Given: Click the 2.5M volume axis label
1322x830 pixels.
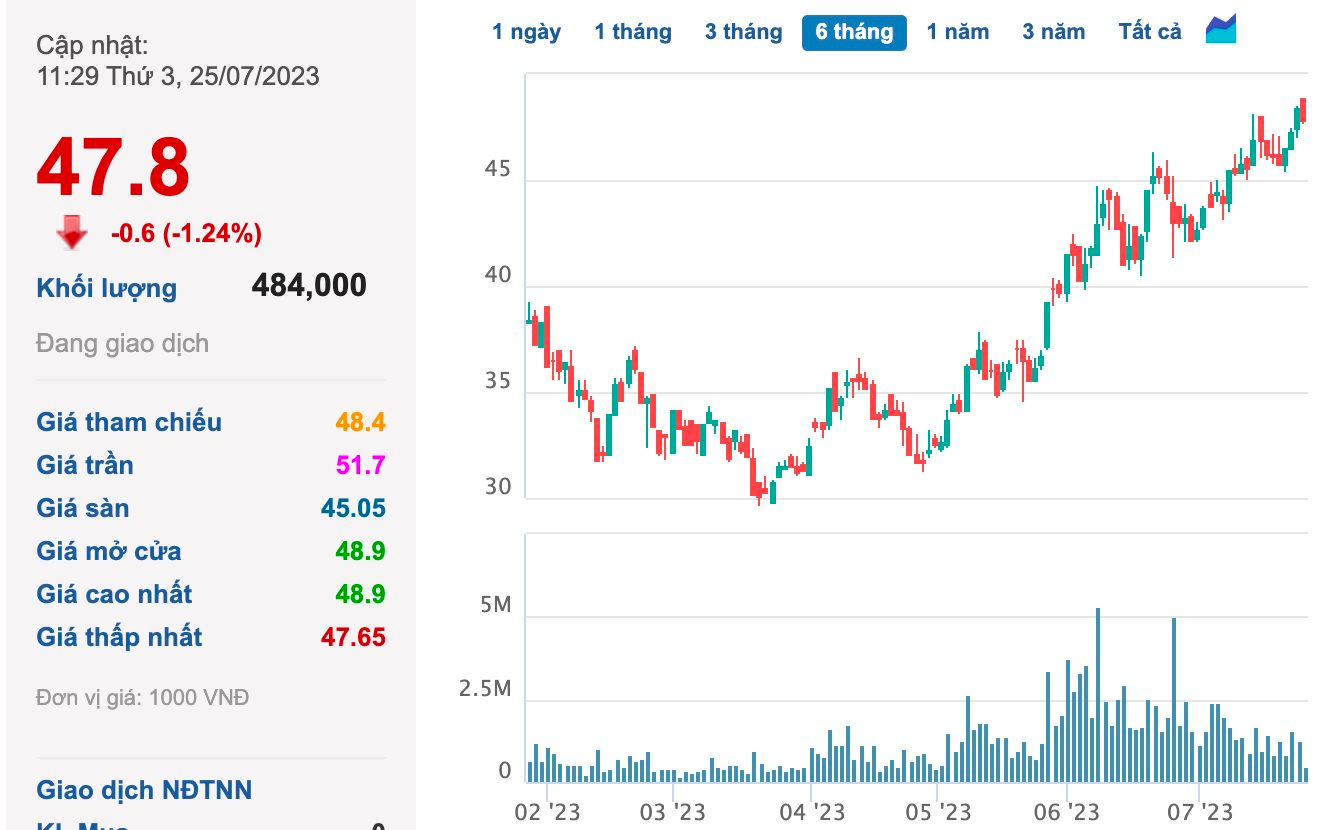Looking at the screenshot, I should point(486,689).
